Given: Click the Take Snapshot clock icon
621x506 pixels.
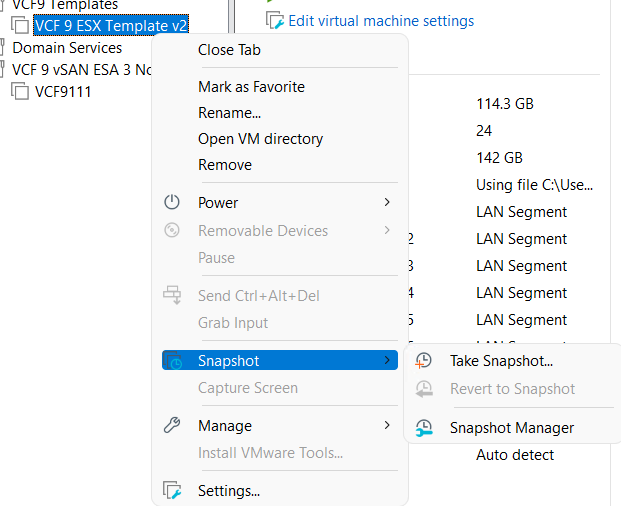Looking at the screenshot, I should tap(424, 361).
